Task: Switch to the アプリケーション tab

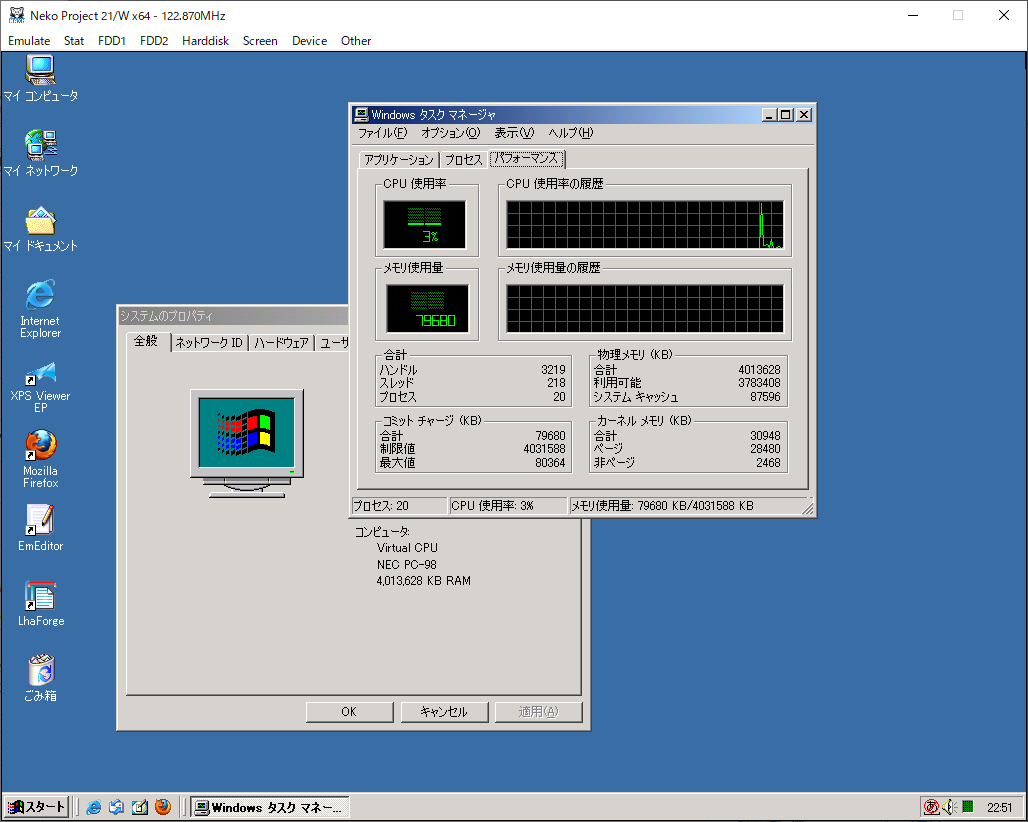Action: 399,159
